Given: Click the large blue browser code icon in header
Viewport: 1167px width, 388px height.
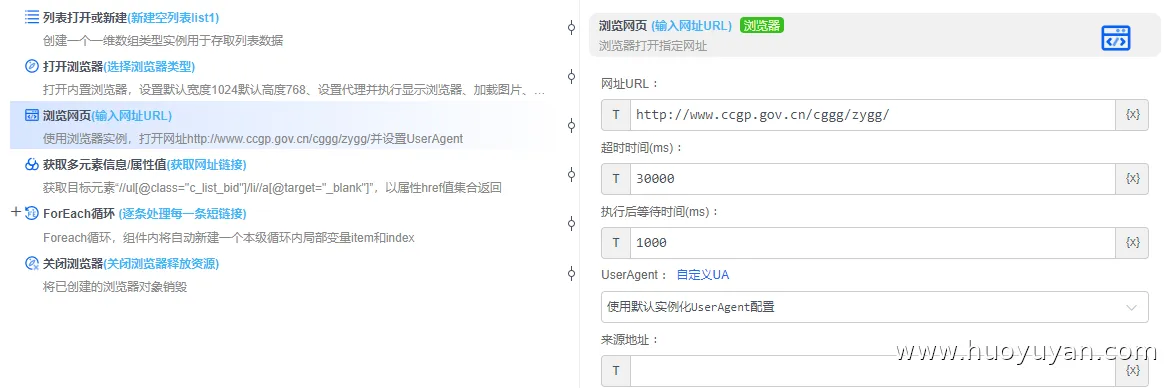Looking at the screenshot, I should click(x=1116, y=37).
